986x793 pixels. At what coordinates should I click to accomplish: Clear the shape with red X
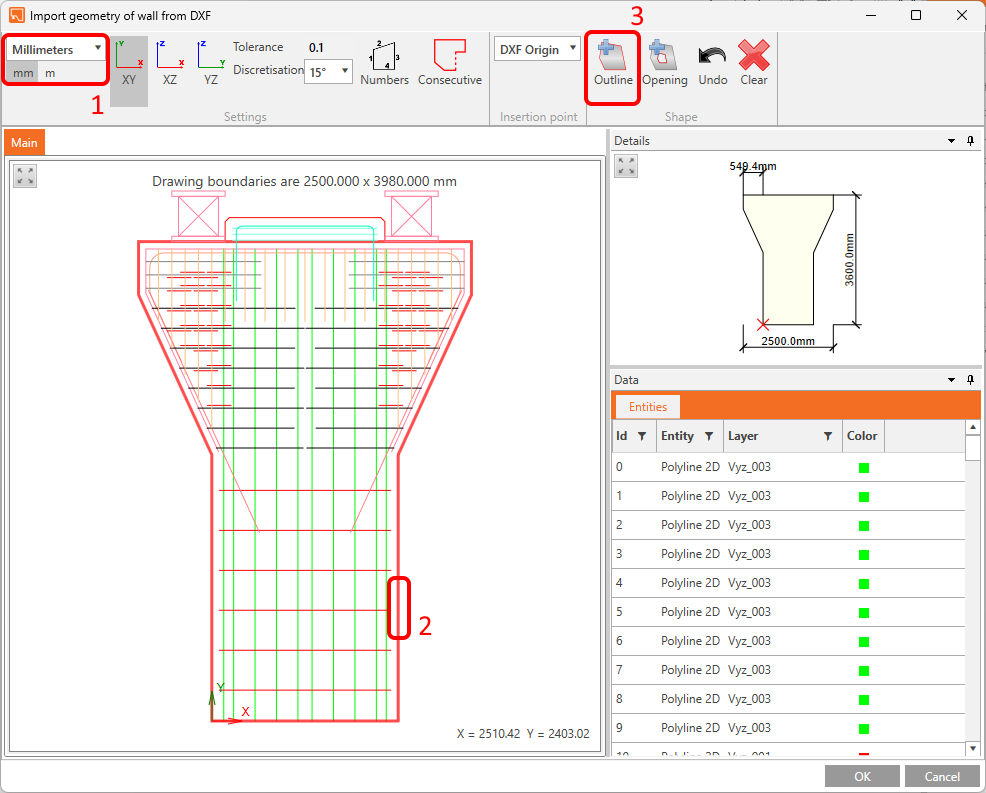tap(753, 63)
